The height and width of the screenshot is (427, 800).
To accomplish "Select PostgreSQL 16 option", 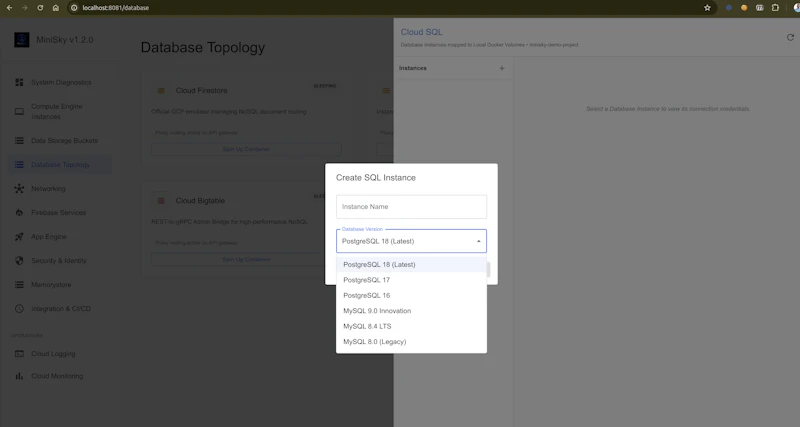I will click(411, 295).
